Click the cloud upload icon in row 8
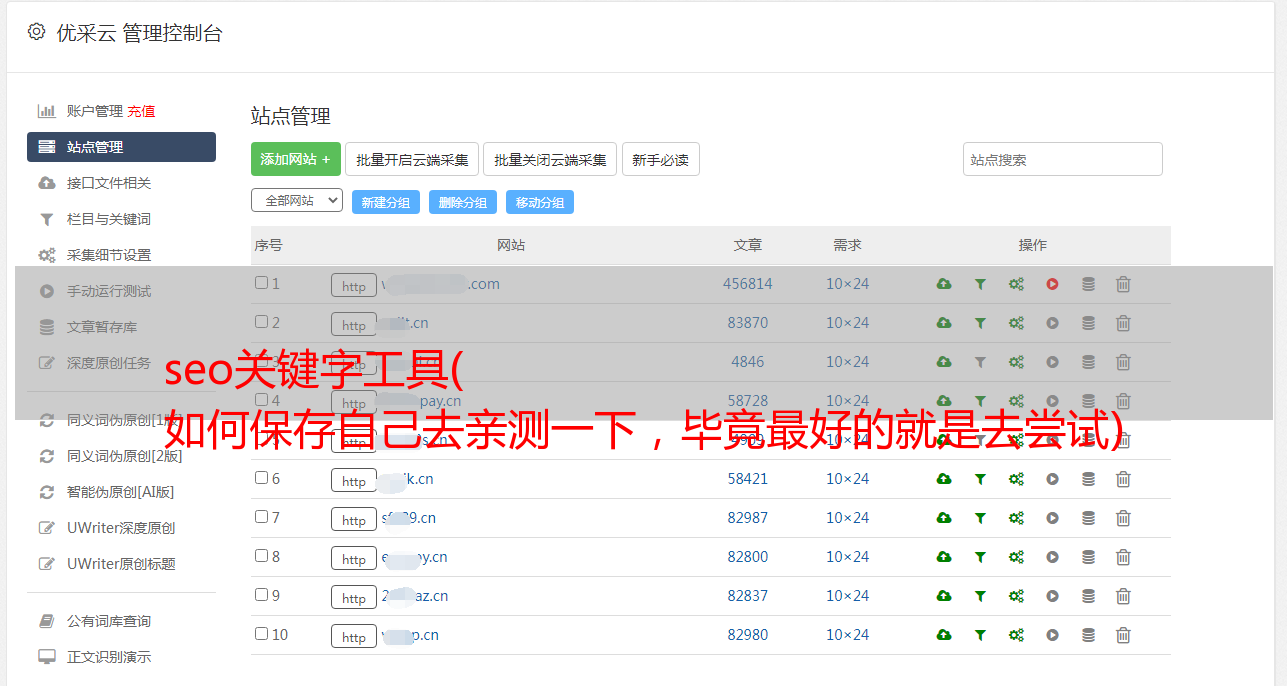 click(x=943, y=557)
